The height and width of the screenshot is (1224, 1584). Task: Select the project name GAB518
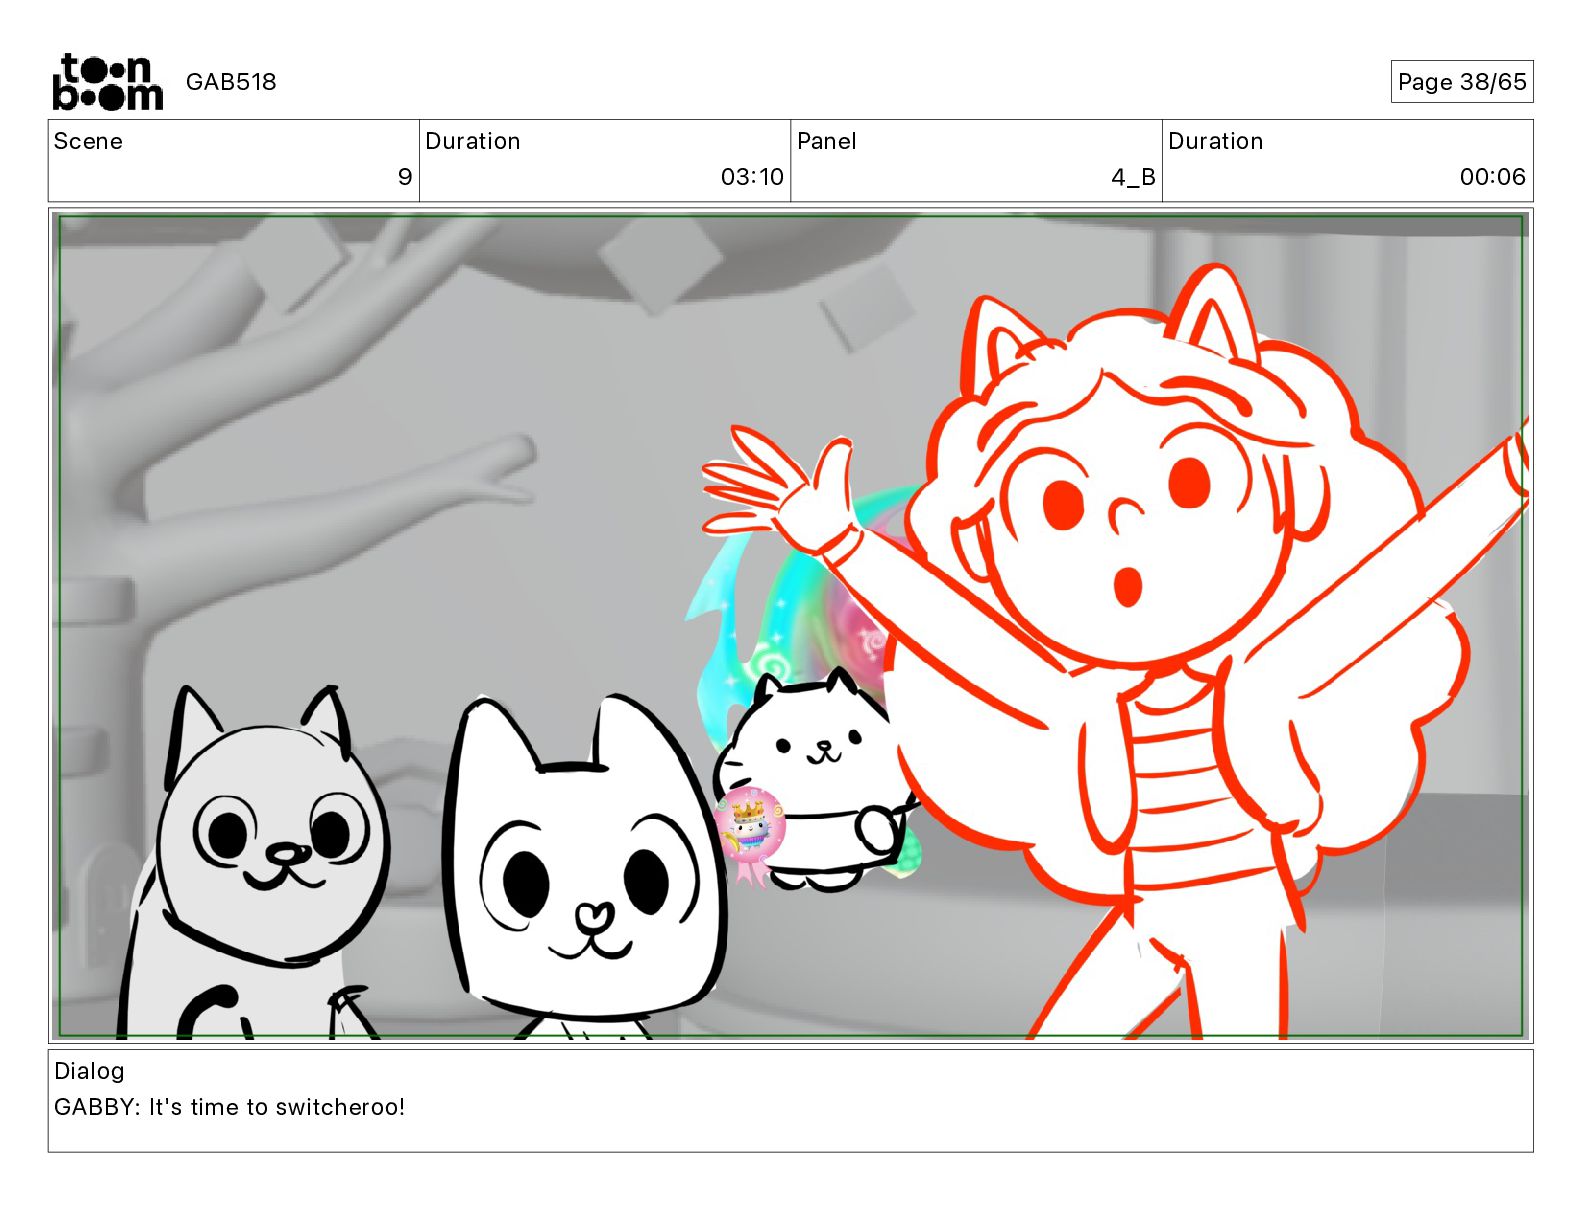pos(231,82)
